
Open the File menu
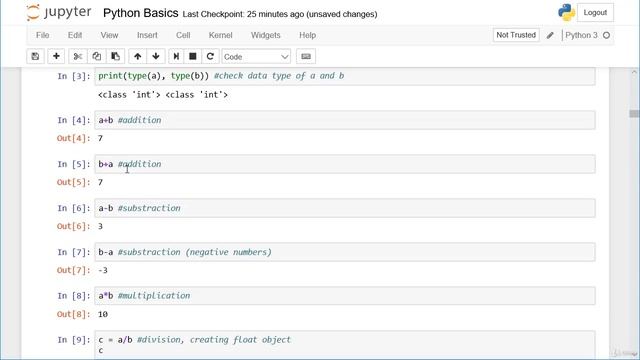pyautogui.click(x=42, y=35)
